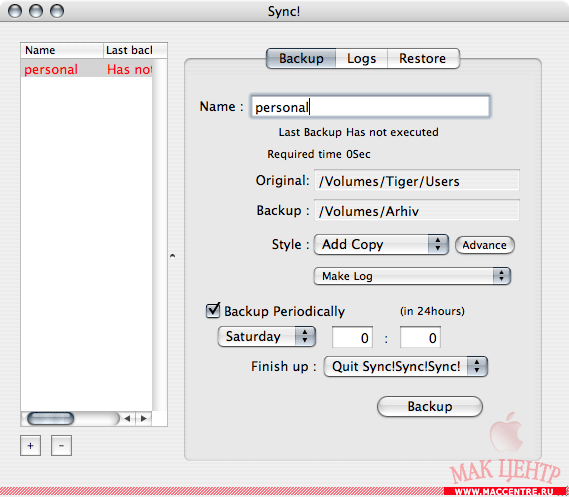This screenshot has width=569, height=497.
Task: Click the Name text field
Action: (370, 107)
